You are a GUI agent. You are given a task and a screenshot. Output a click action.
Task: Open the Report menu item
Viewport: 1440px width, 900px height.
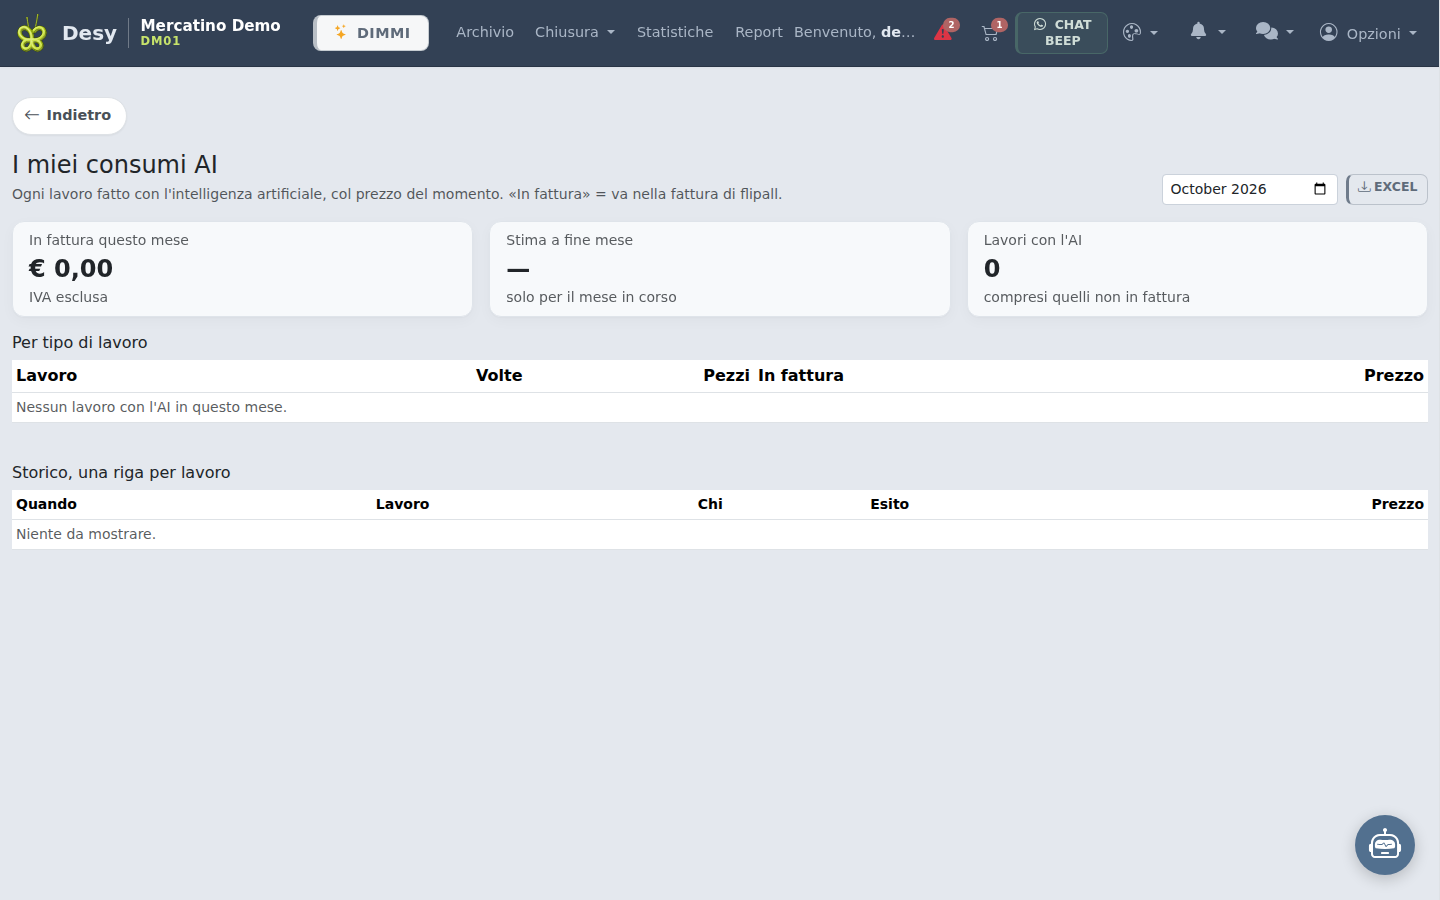tap(759, 32)
